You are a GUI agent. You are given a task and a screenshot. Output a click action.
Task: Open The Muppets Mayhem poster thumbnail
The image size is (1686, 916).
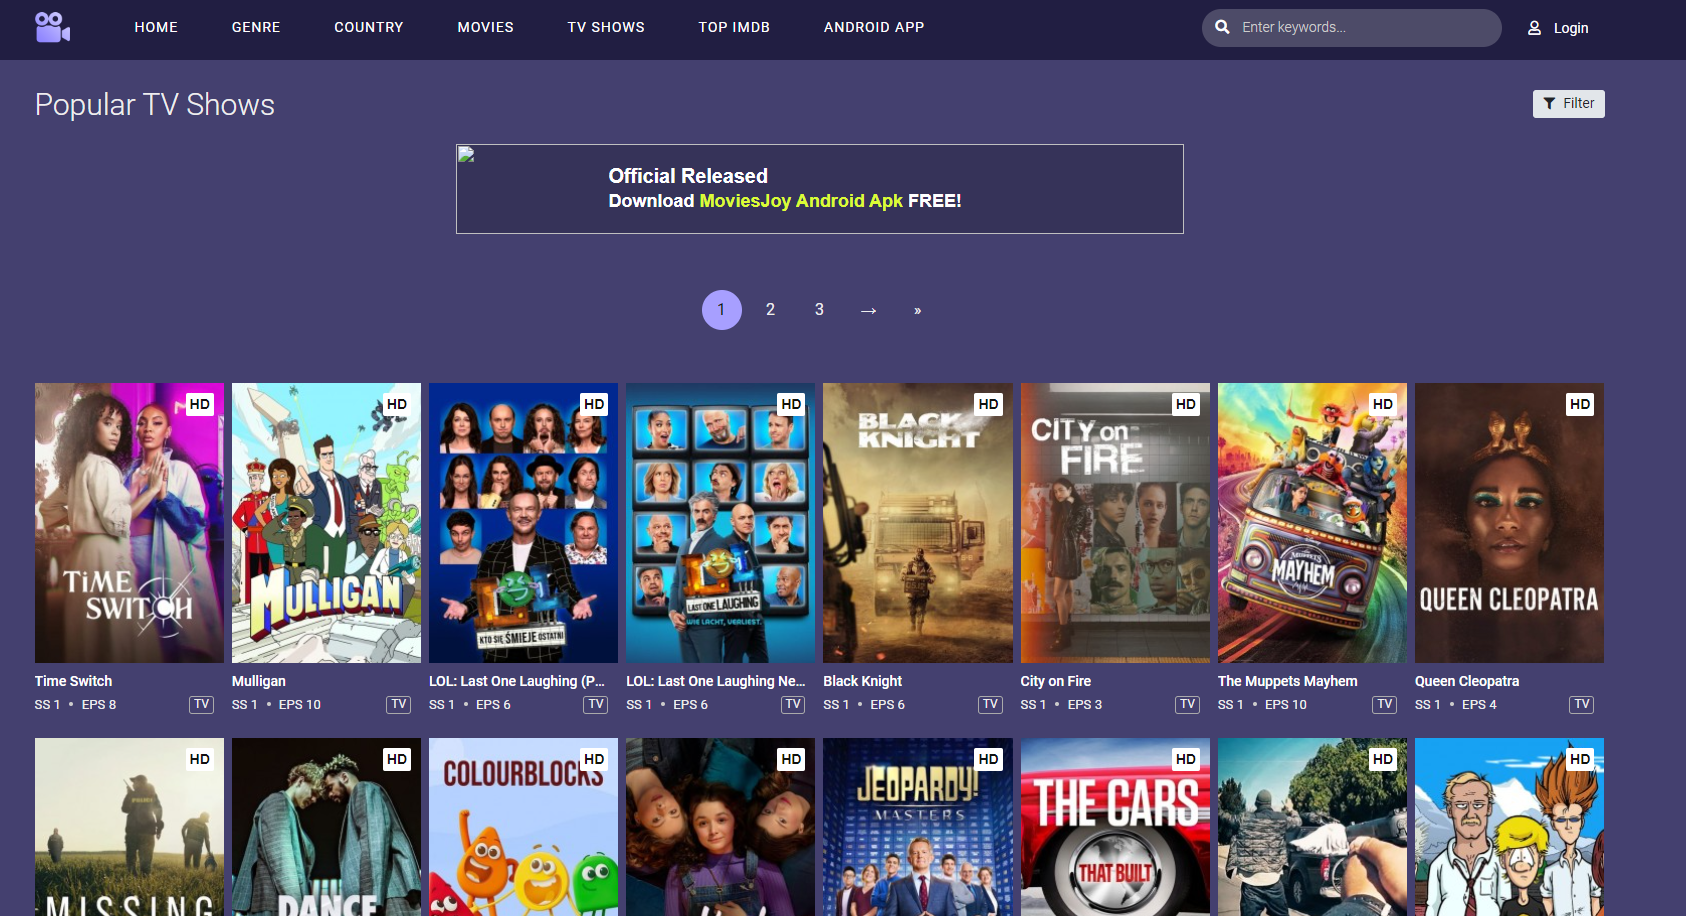pyautogui.click(x=1311, y=523)
